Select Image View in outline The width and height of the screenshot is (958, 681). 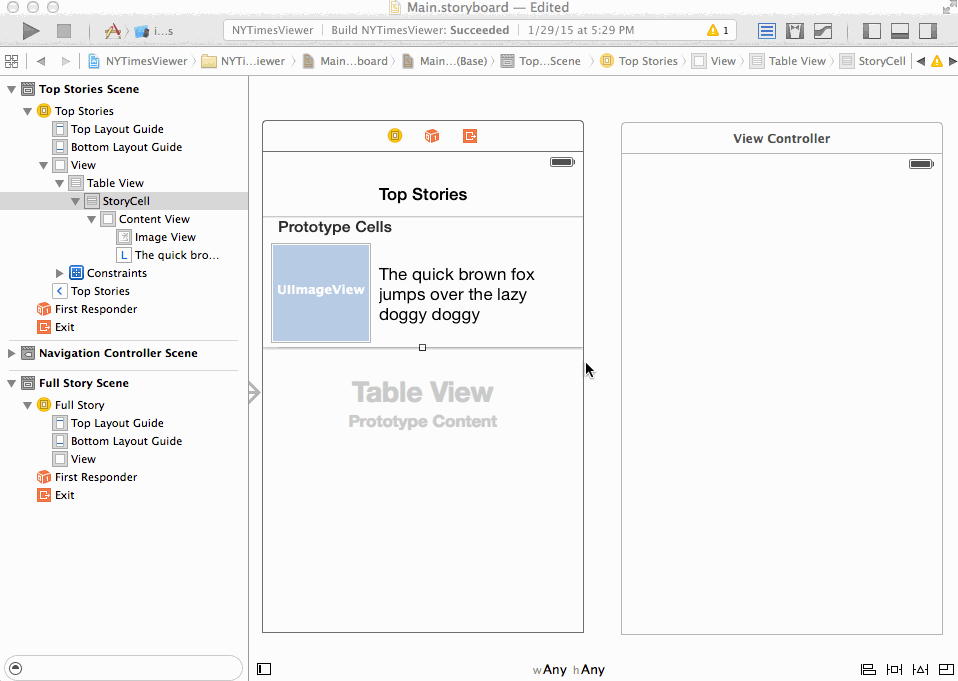[x=156, y=237]
